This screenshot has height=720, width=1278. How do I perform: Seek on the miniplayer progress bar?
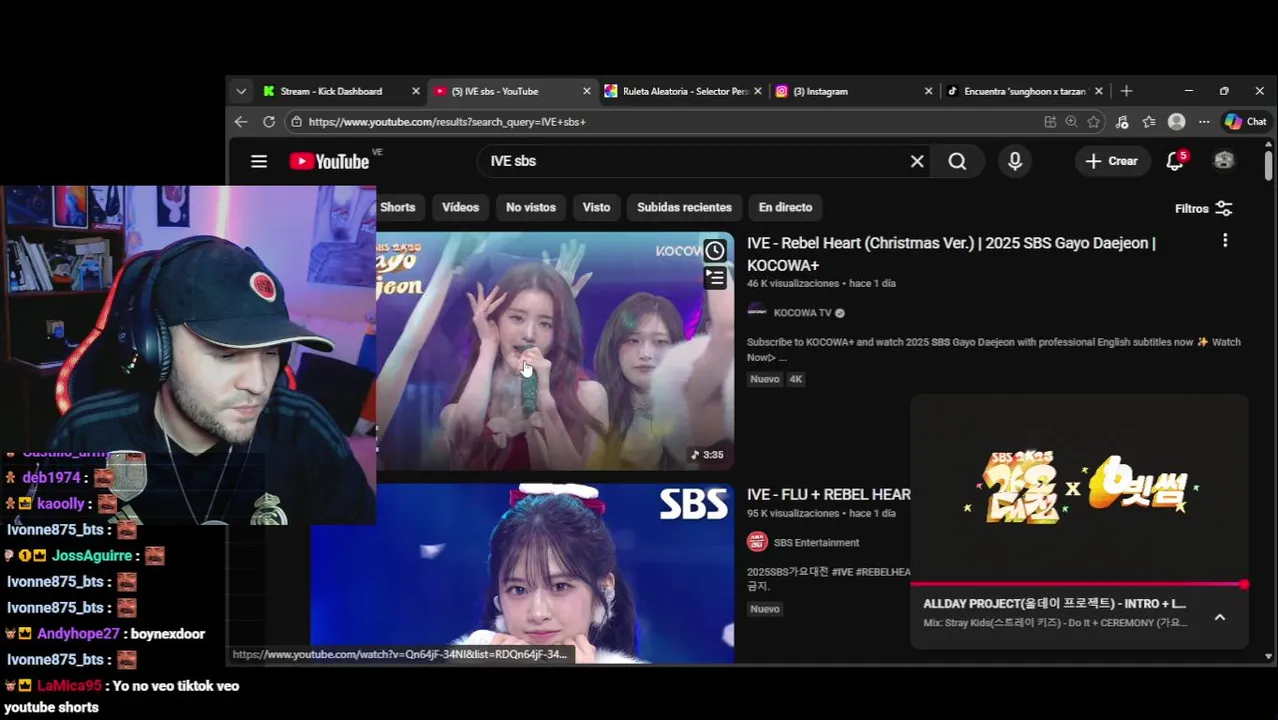[1079, 584]
